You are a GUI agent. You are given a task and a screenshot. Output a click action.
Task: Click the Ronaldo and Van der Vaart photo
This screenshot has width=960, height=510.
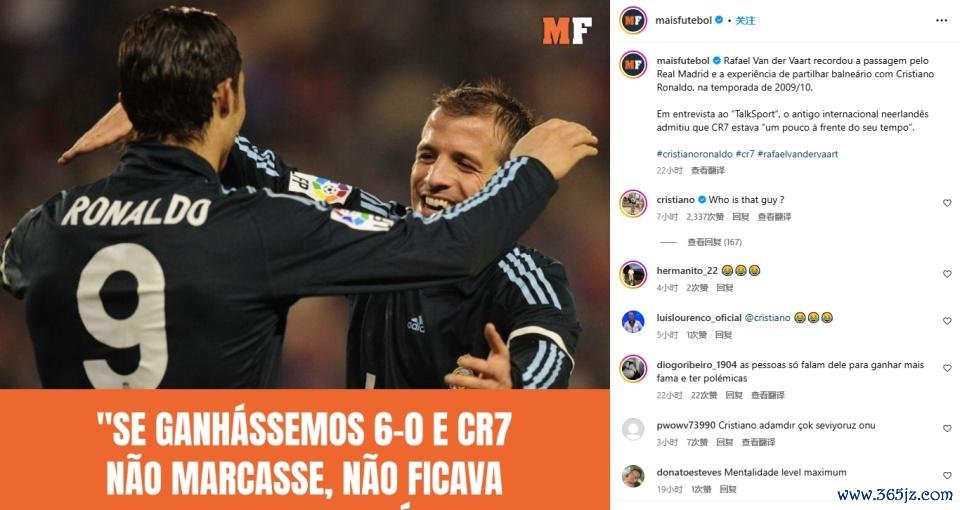point(304,195)
